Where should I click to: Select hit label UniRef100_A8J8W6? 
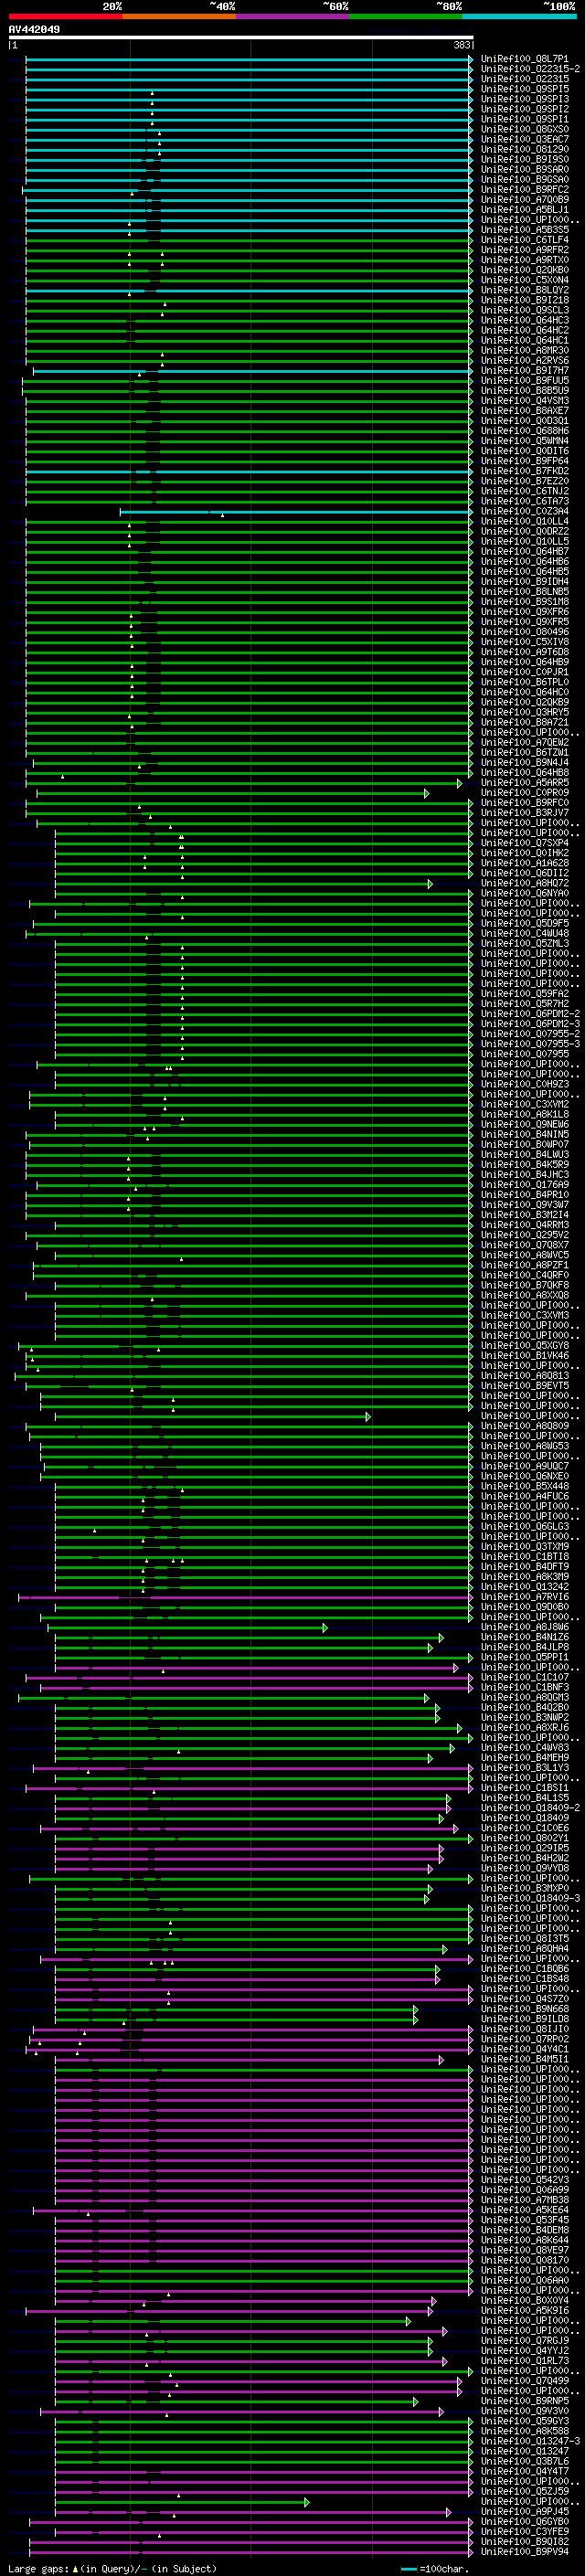[525, 1627]
